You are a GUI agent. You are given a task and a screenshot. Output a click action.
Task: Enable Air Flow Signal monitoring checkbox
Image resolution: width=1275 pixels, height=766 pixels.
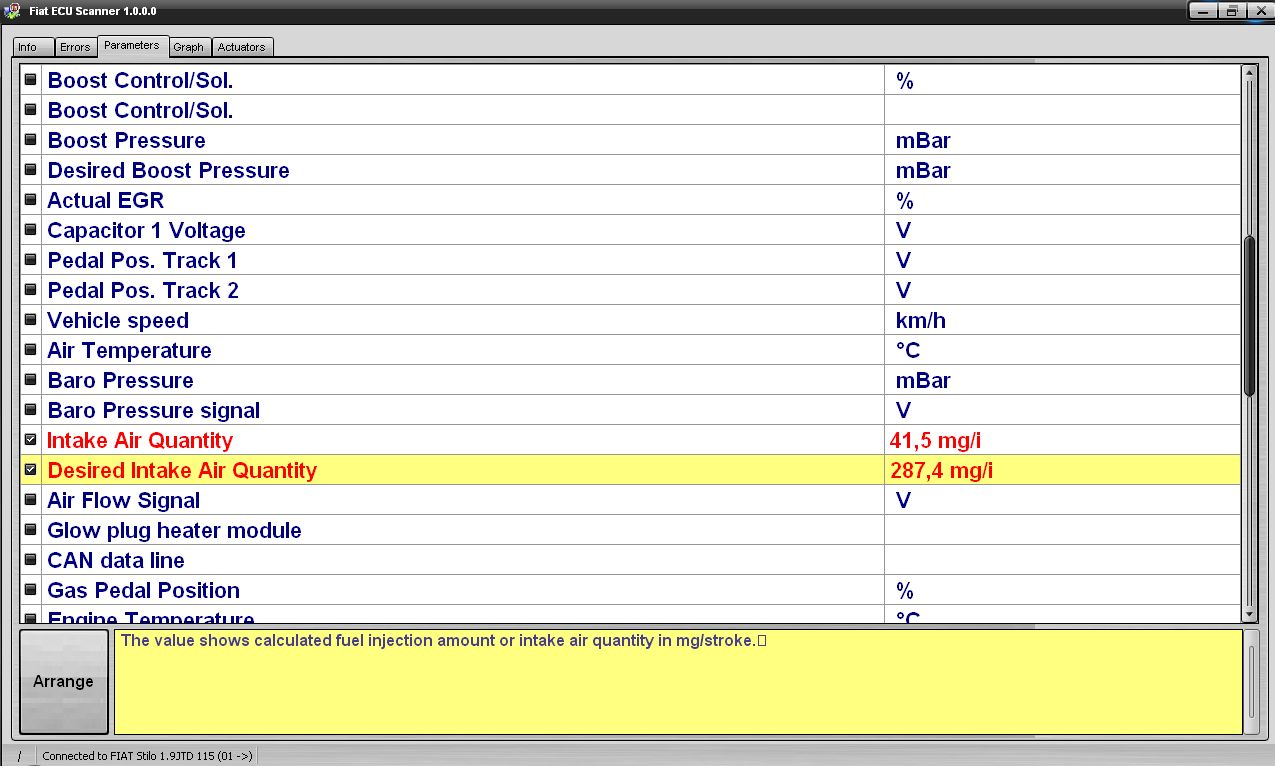30,499
